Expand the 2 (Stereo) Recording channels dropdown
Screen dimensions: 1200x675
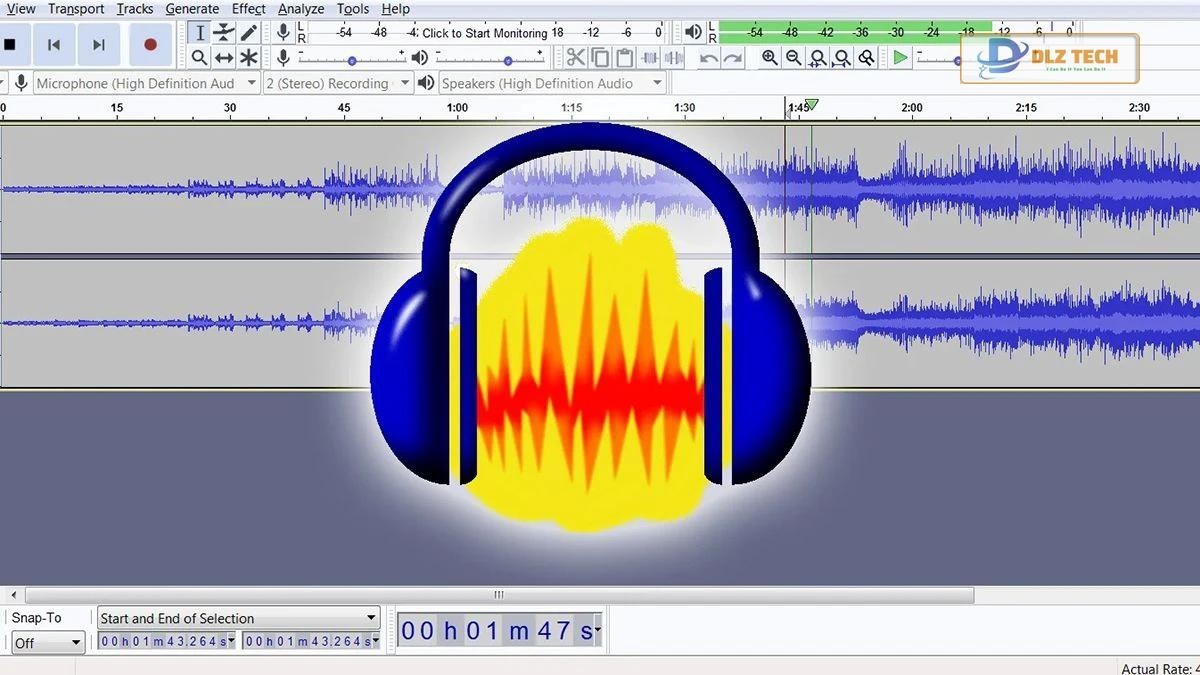pos(337,83)
